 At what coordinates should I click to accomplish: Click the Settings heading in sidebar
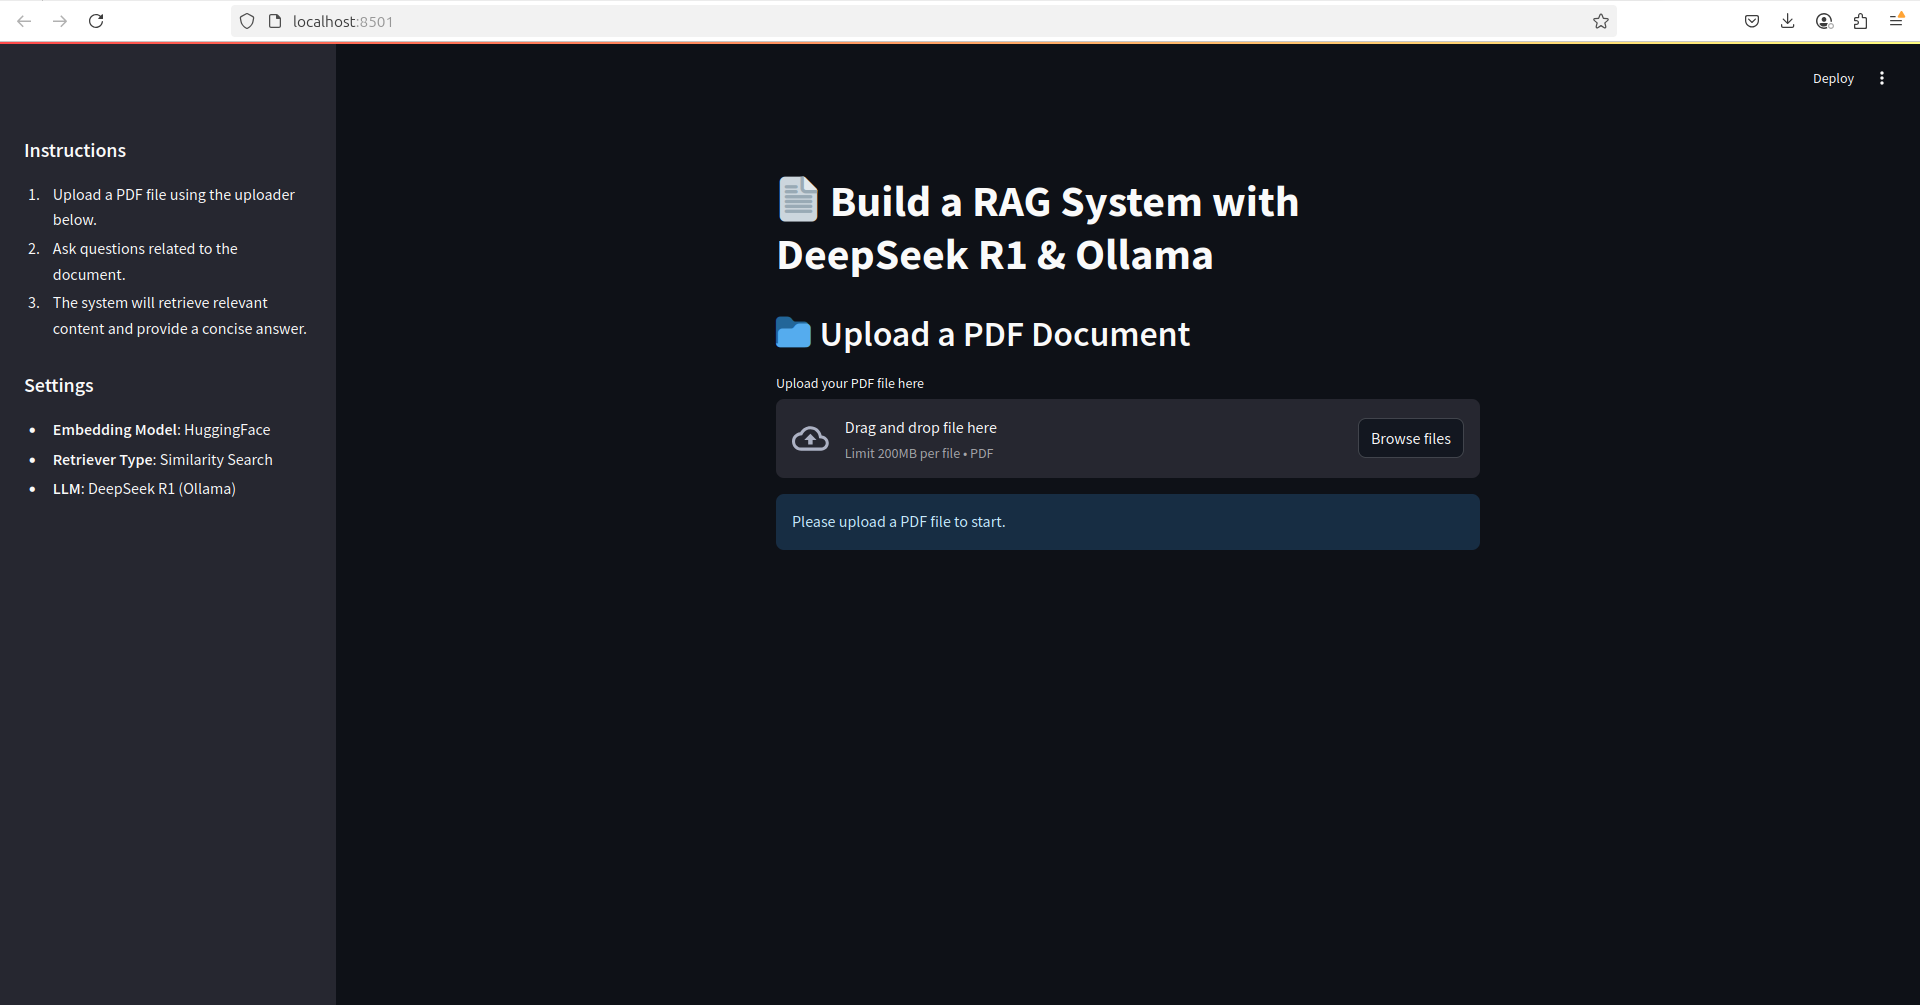(x=59, y=386)
